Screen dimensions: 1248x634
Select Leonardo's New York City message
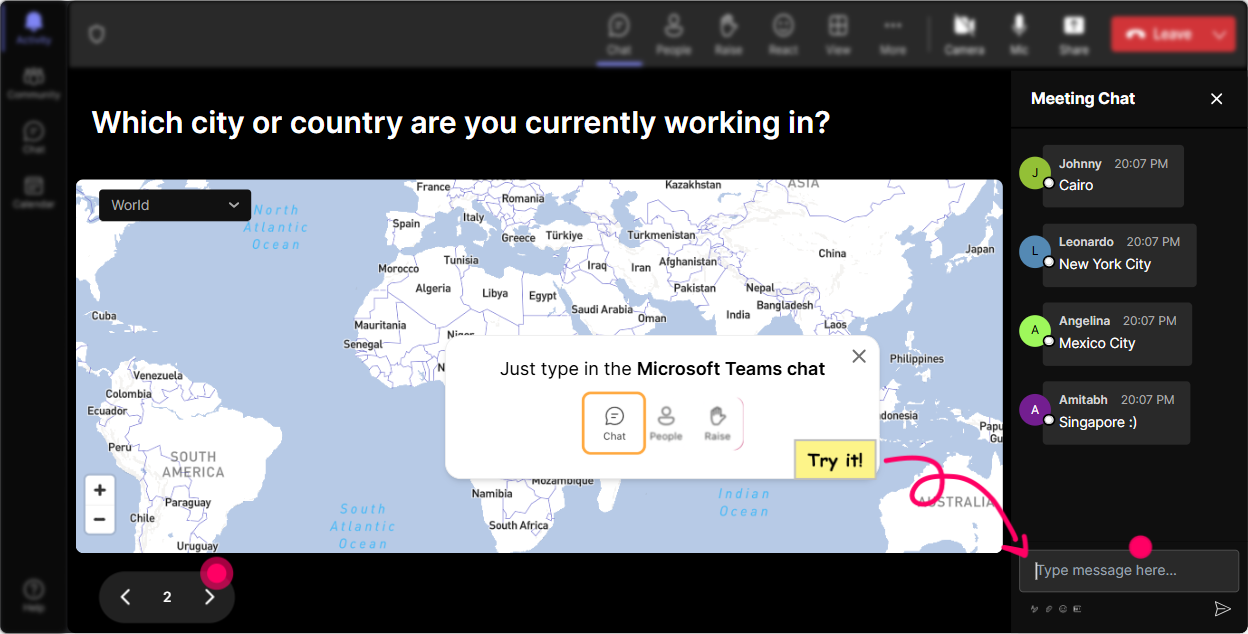1119,255
